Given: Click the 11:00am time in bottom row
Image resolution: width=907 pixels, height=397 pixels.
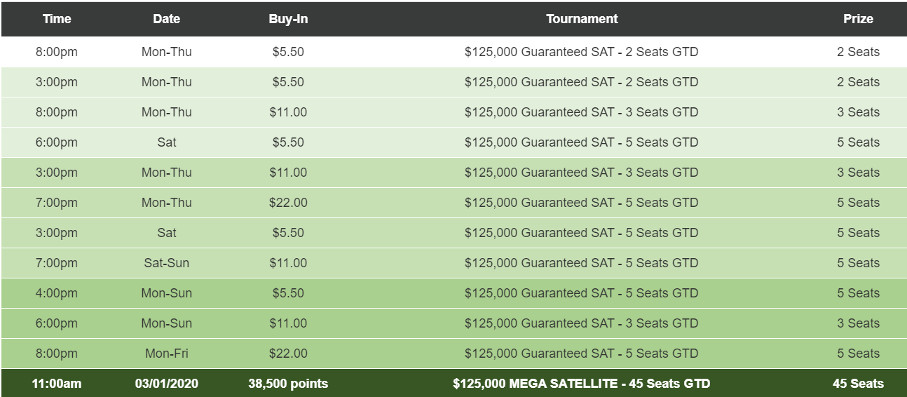Looking at the screenshot, I should [57, 383].
